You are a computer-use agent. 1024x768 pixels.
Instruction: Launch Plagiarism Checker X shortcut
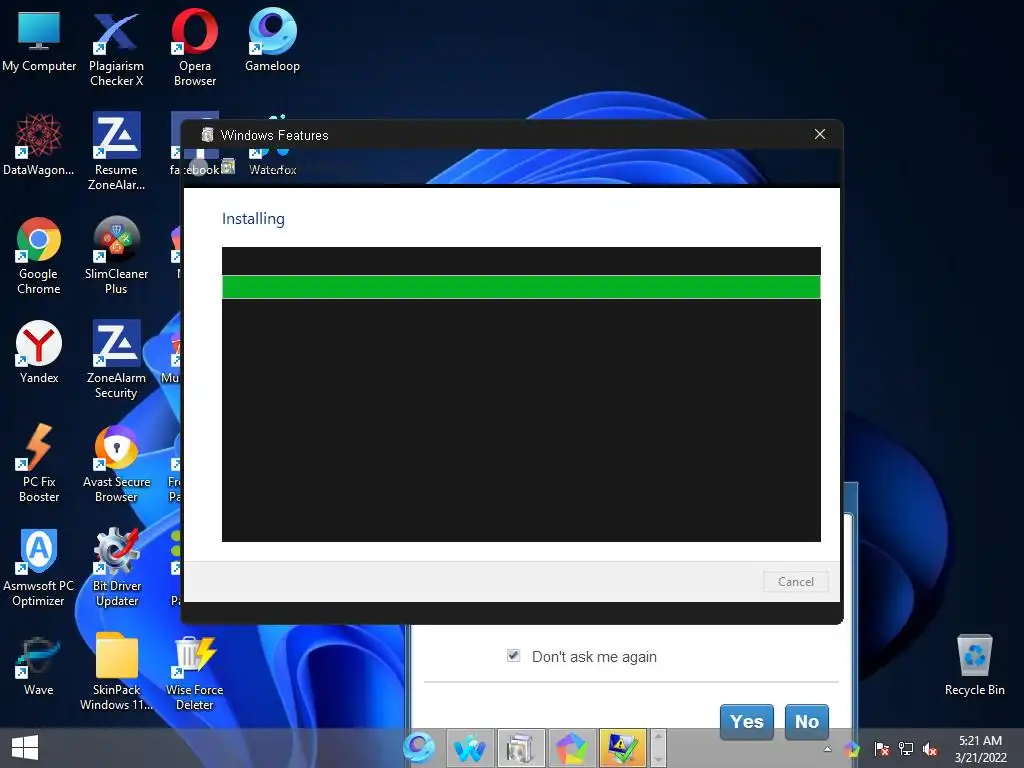pos(116,49)
